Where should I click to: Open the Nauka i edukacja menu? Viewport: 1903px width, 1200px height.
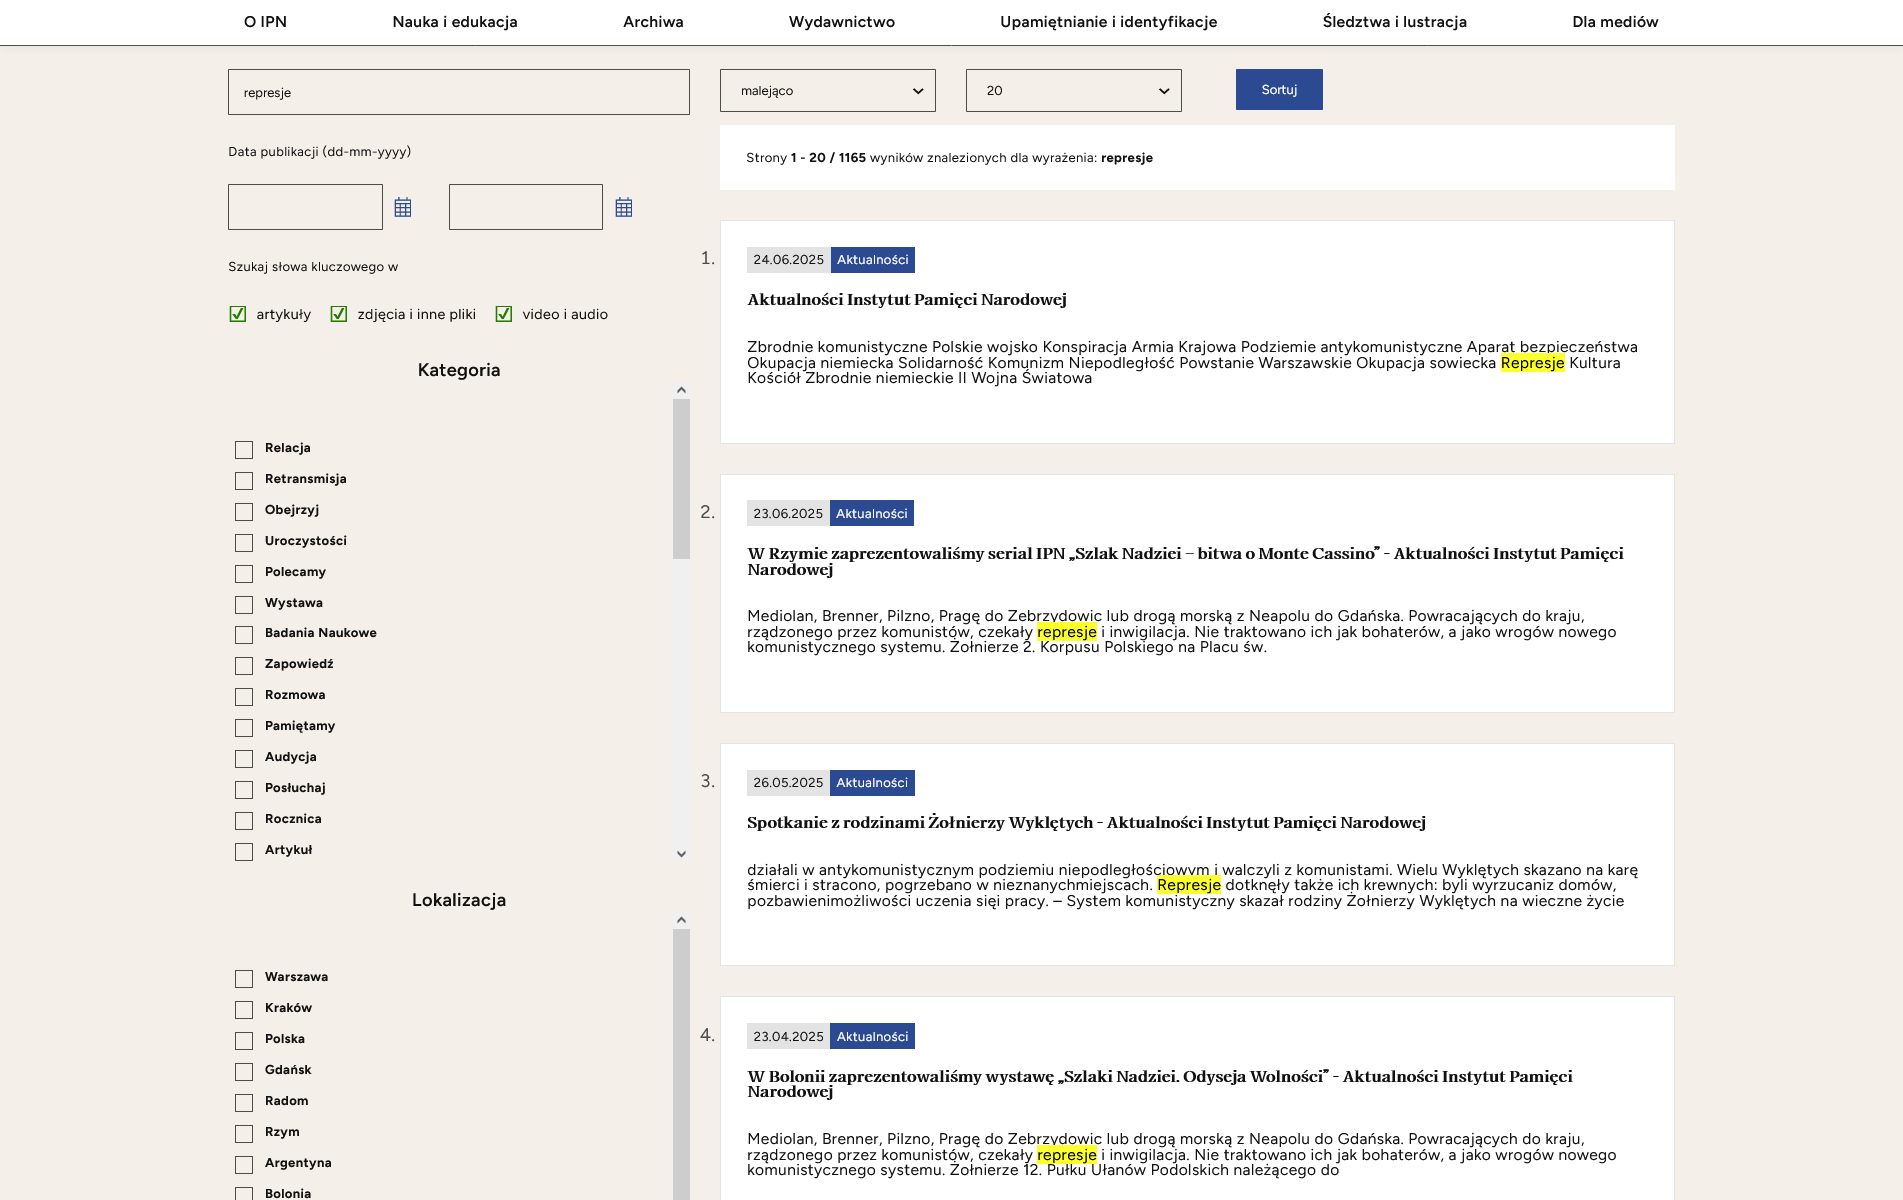coord(455,22)
